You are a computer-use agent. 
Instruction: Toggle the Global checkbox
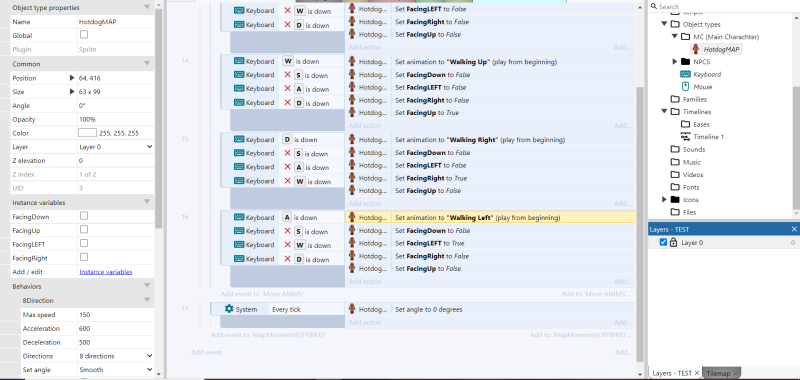point(84,35)
